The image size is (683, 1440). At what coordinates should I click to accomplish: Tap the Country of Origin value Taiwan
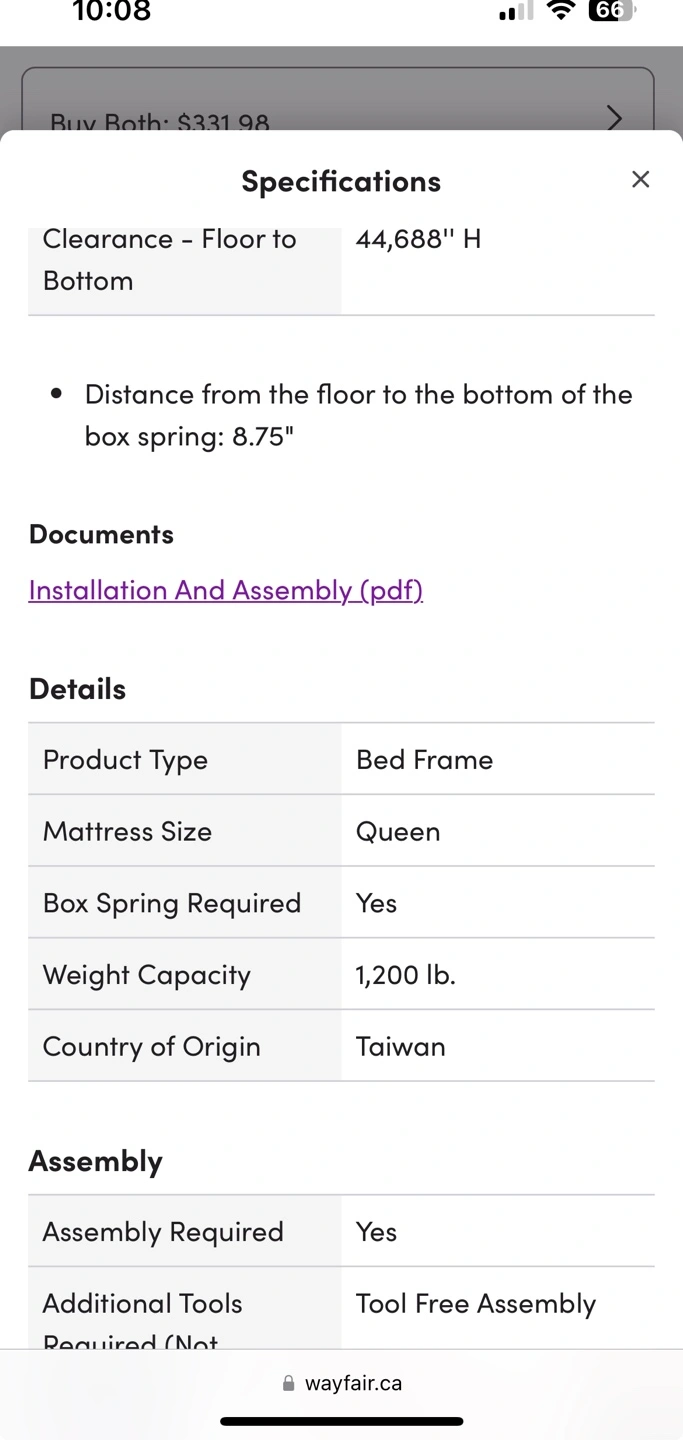[401, 1047]
